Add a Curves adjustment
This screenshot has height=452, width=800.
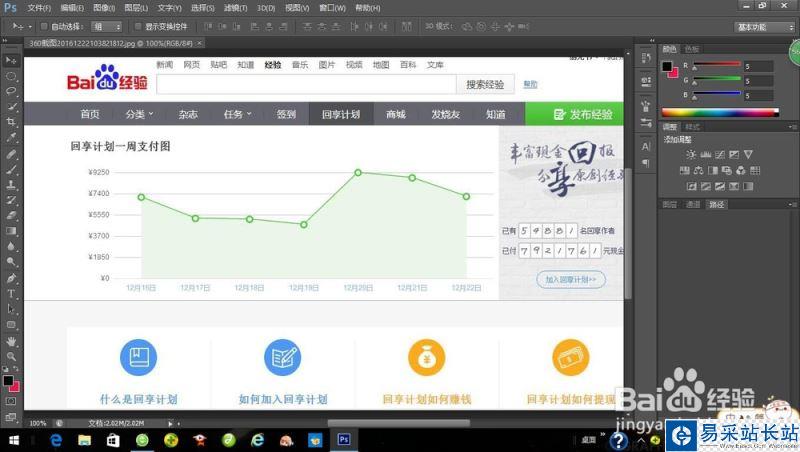click(720, 154)
